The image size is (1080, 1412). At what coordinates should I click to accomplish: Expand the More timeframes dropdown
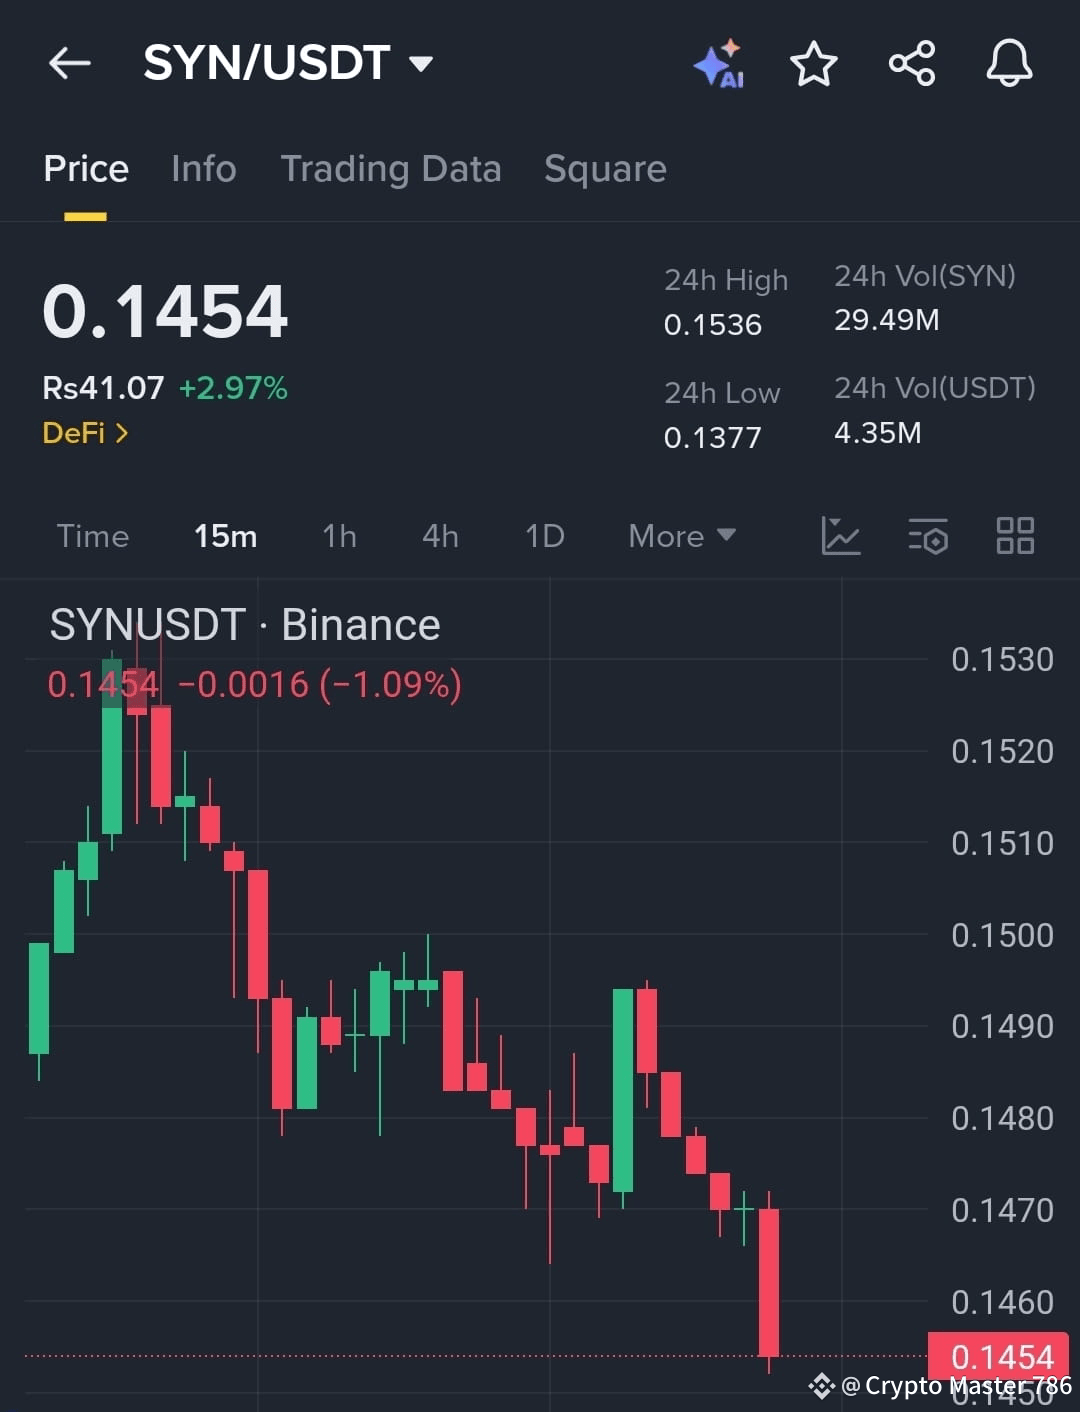tap(682, 536)
